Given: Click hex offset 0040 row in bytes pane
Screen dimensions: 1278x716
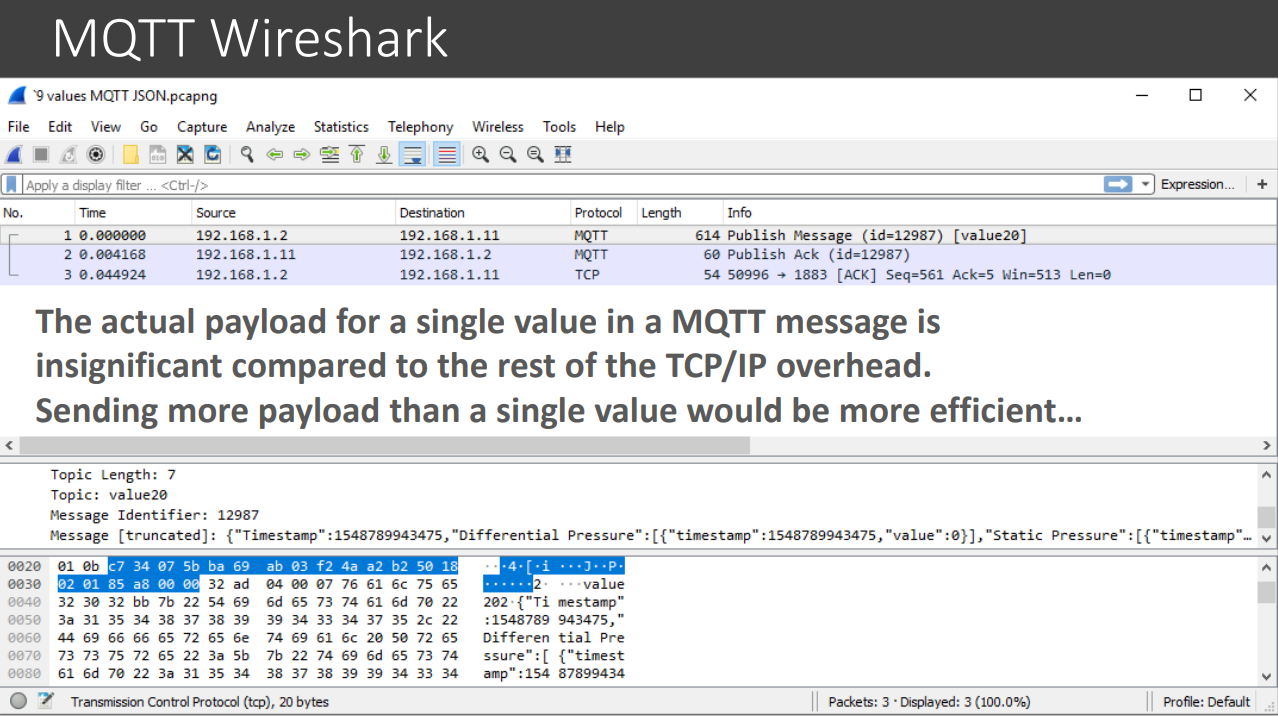Looking at the screenshot, I should click(x=316, y=602).
